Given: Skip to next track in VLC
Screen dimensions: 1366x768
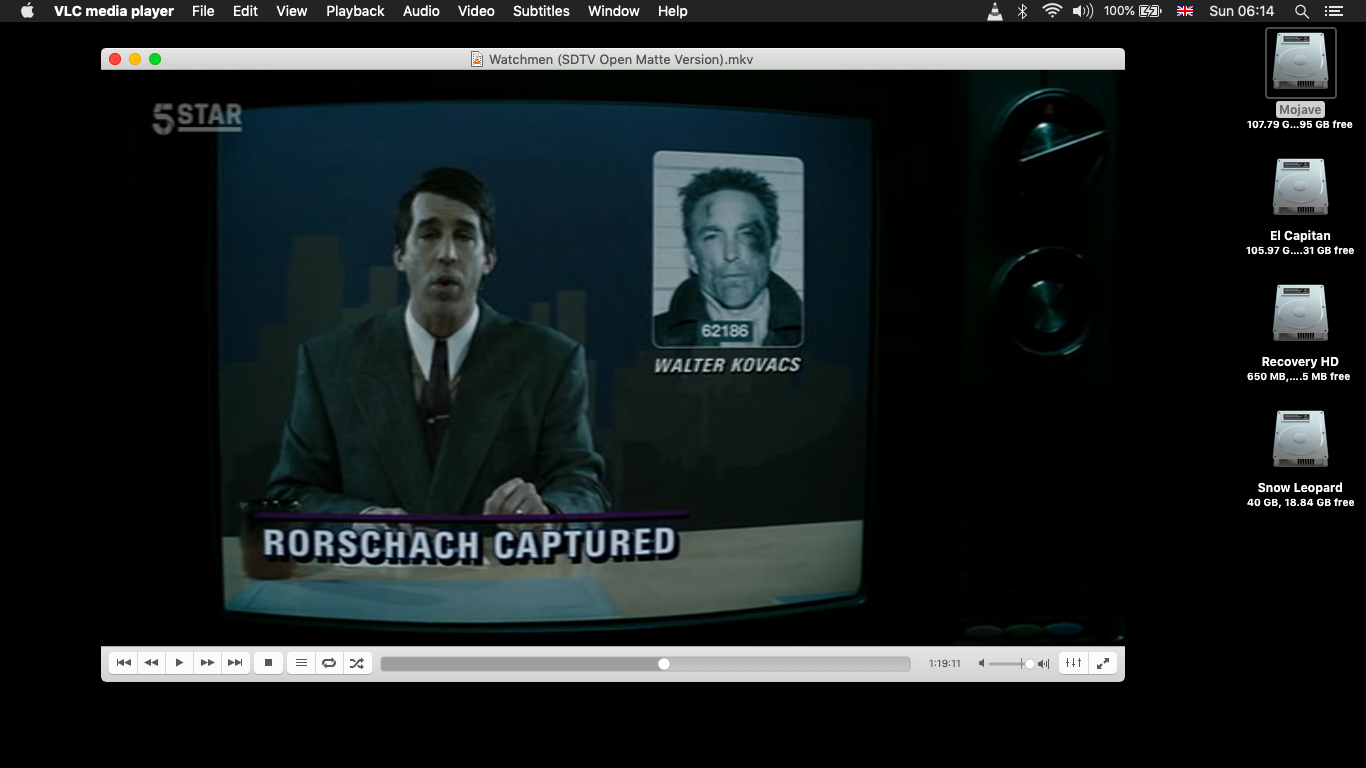Looking at the screenshot, I should pos(235,663).
